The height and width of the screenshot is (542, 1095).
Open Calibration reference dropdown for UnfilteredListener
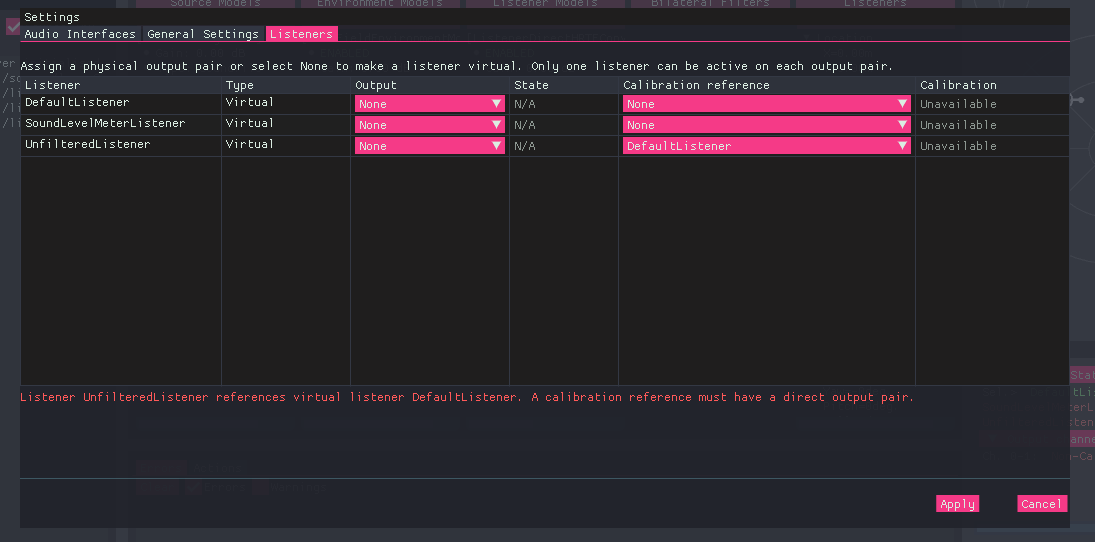tap(767, 146)
